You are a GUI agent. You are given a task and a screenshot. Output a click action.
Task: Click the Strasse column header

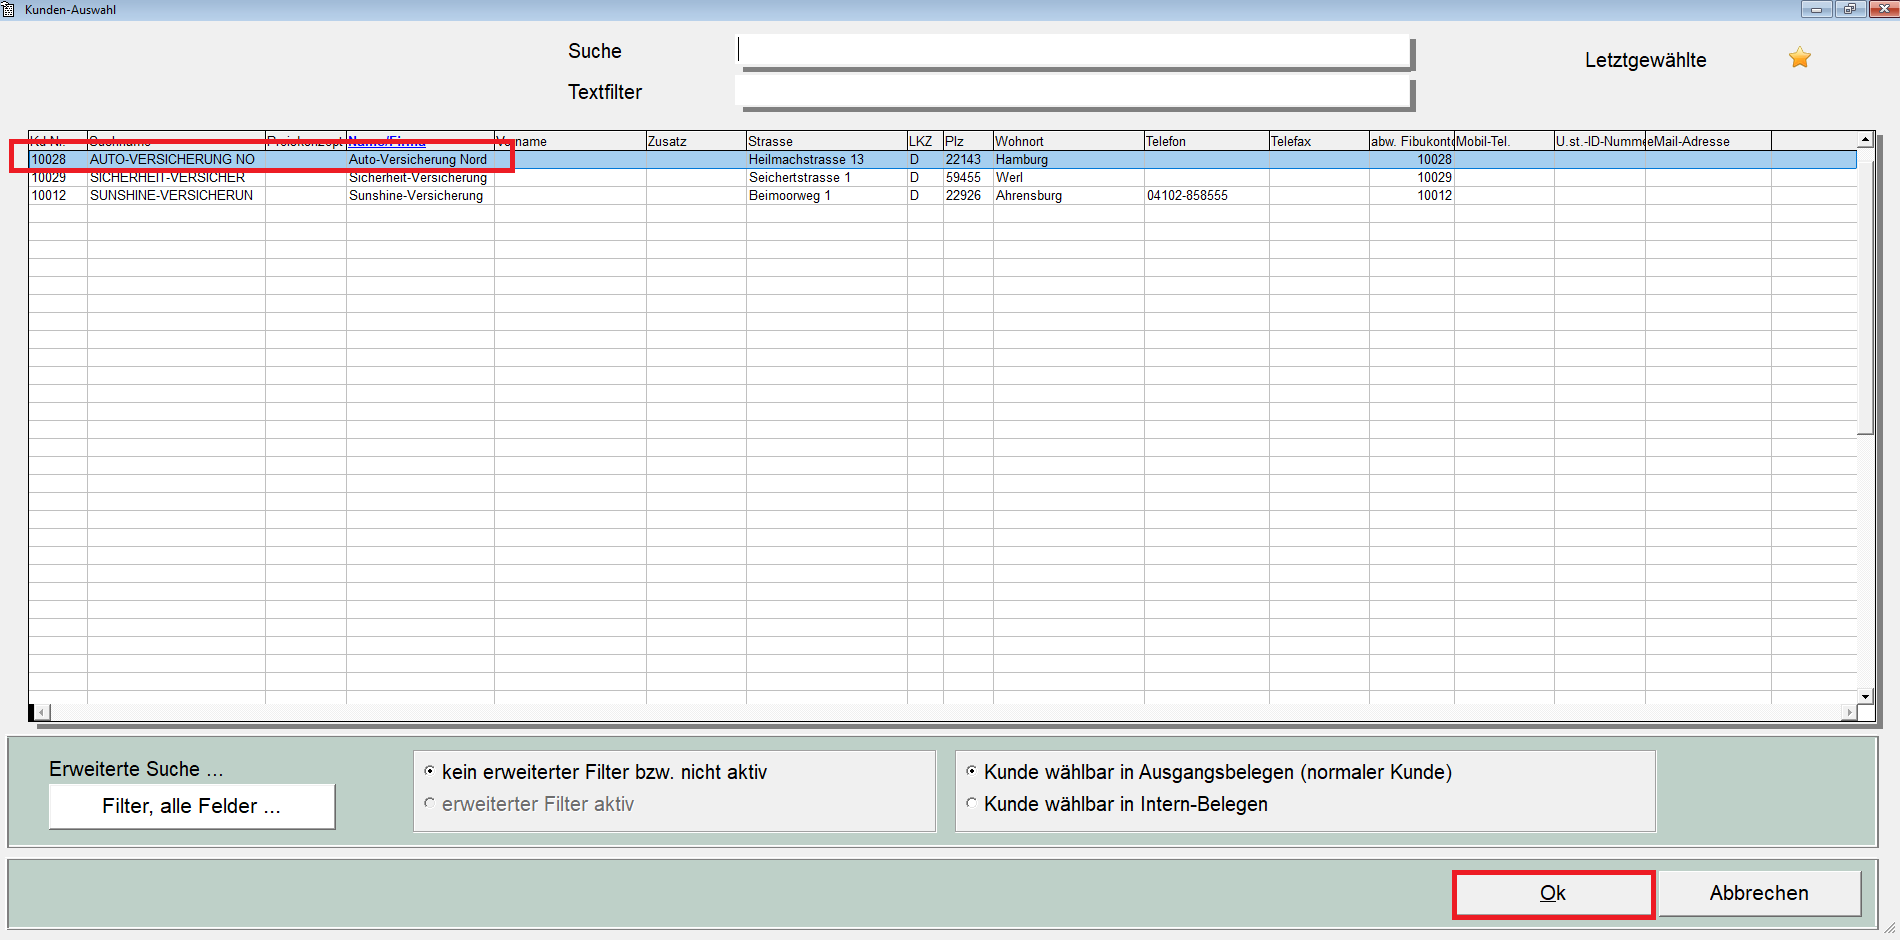pyautogui.click(x=827, y=141)
